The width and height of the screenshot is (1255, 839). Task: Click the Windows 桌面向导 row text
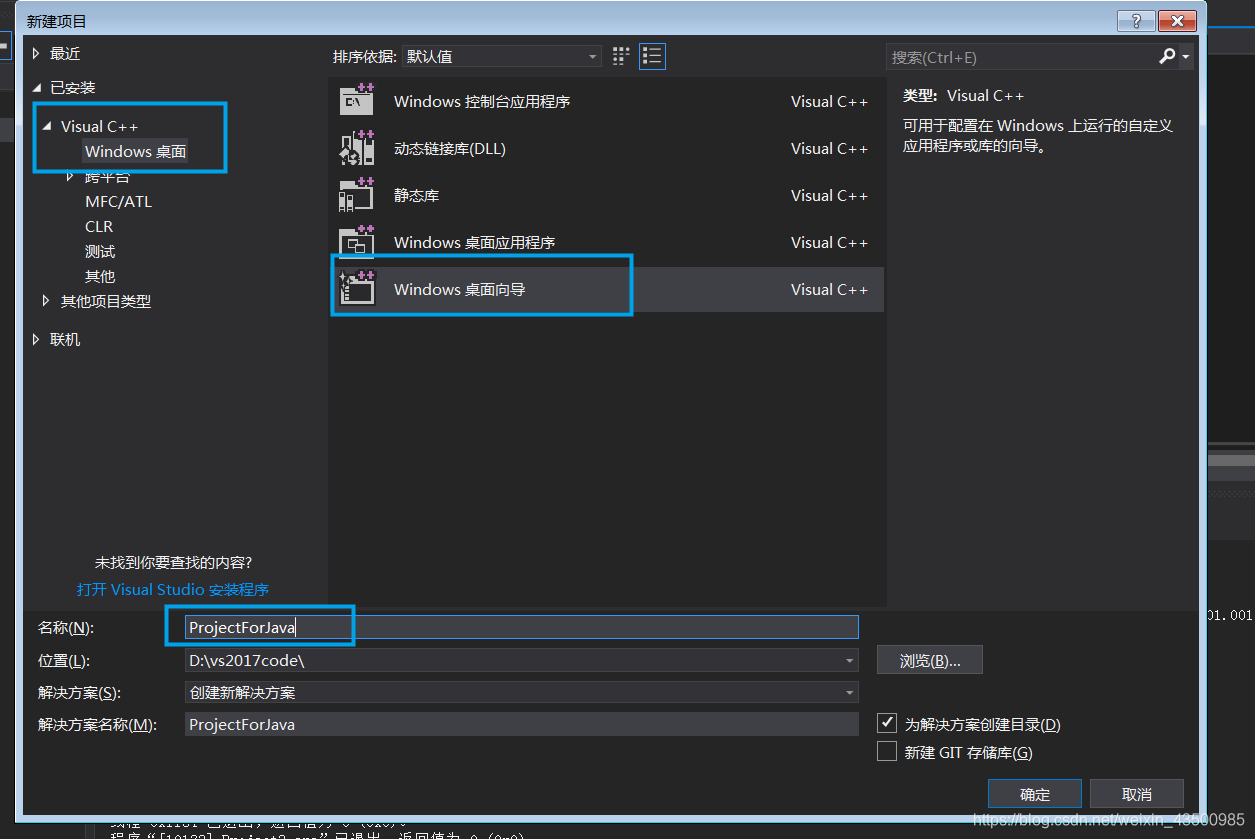pos(459,289)
